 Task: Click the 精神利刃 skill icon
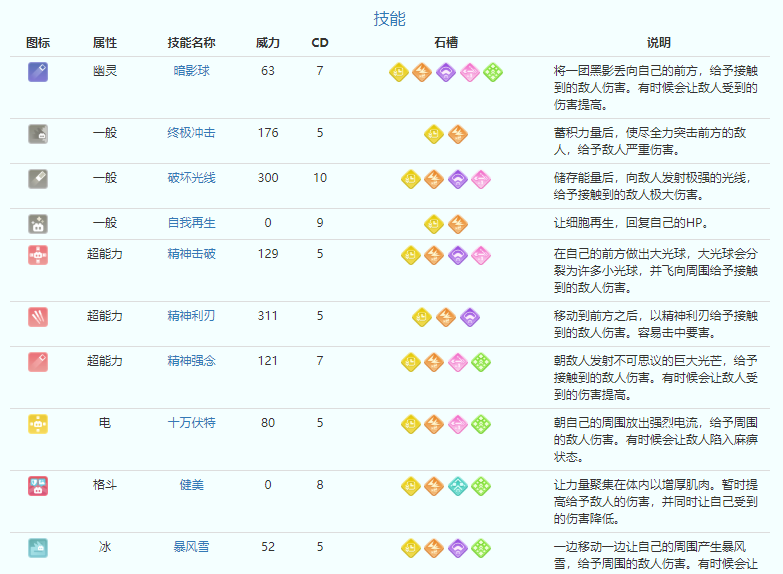point(38,316)
